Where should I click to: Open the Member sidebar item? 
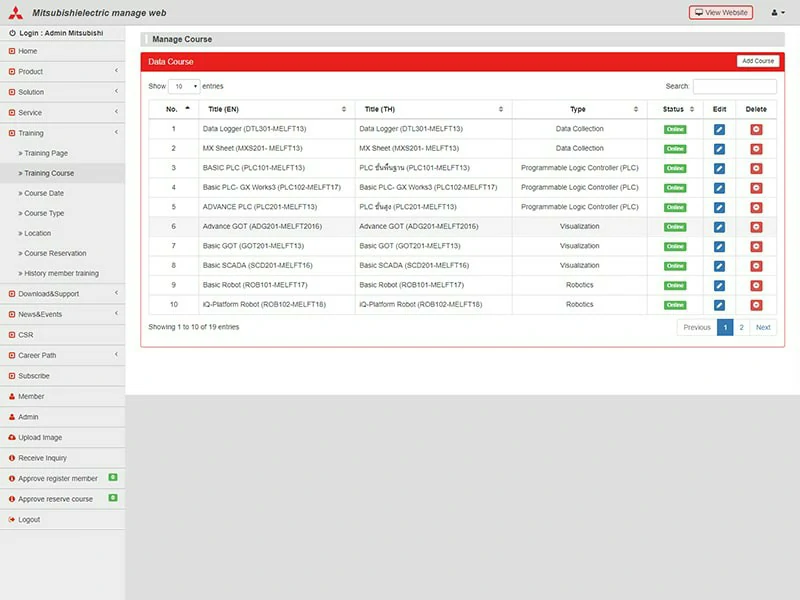tap(62, 396)
